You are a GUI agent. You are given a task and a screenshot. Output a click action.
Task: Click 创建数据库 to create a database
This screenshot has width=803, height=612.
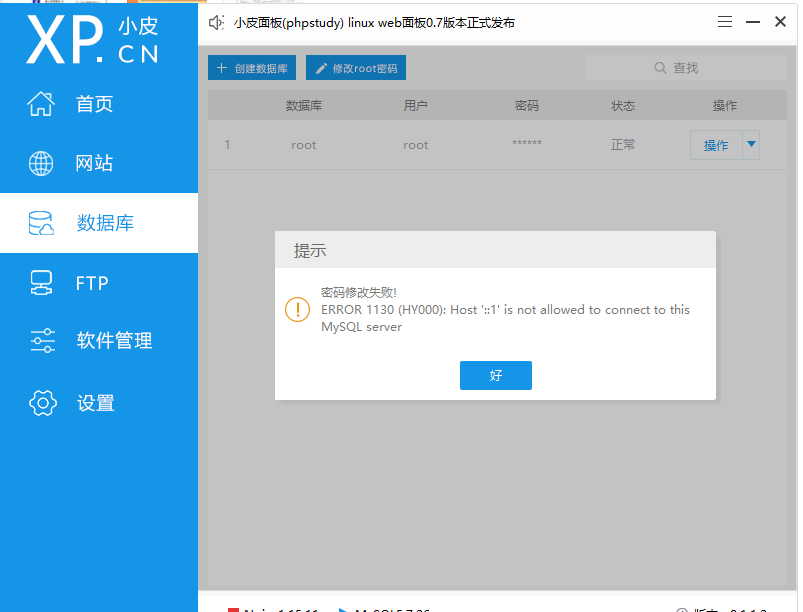tap(250, 67)
